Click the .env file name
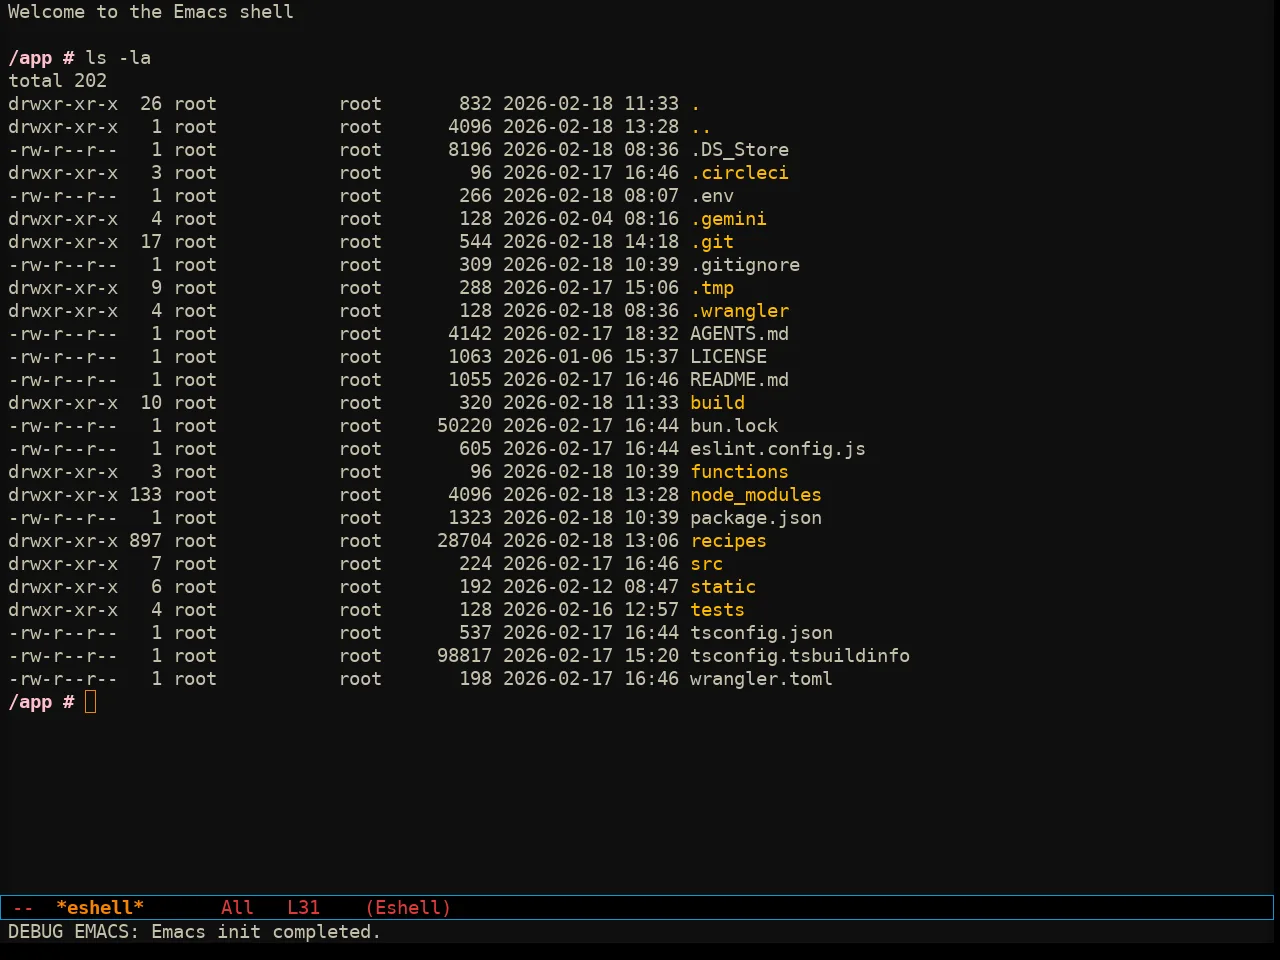This screenshot has width=1280, height=960. (713, 196)
